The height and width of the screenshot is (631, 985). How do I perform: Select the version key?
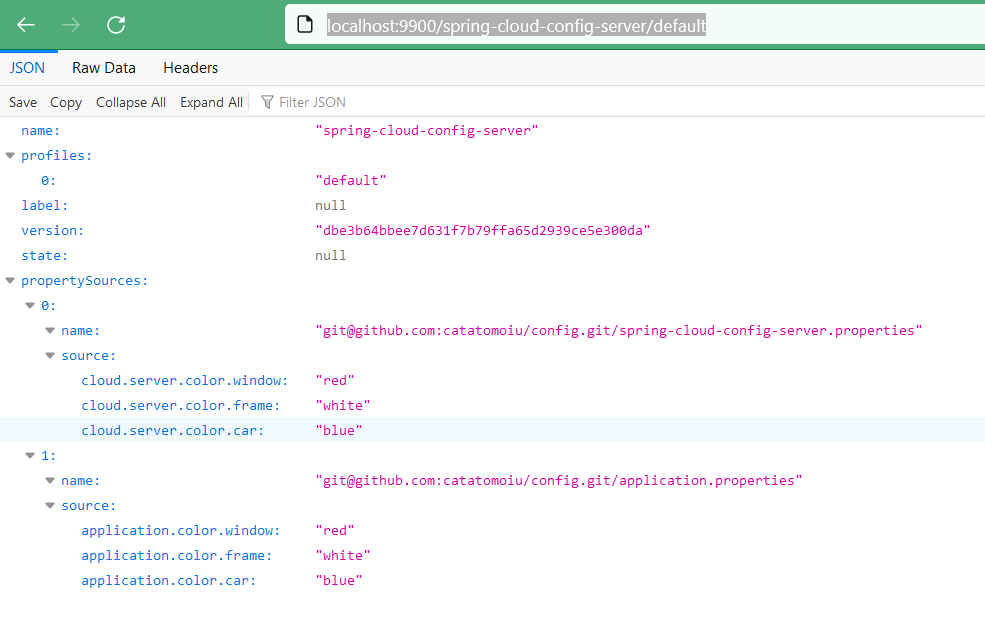(x=52, y=231)
